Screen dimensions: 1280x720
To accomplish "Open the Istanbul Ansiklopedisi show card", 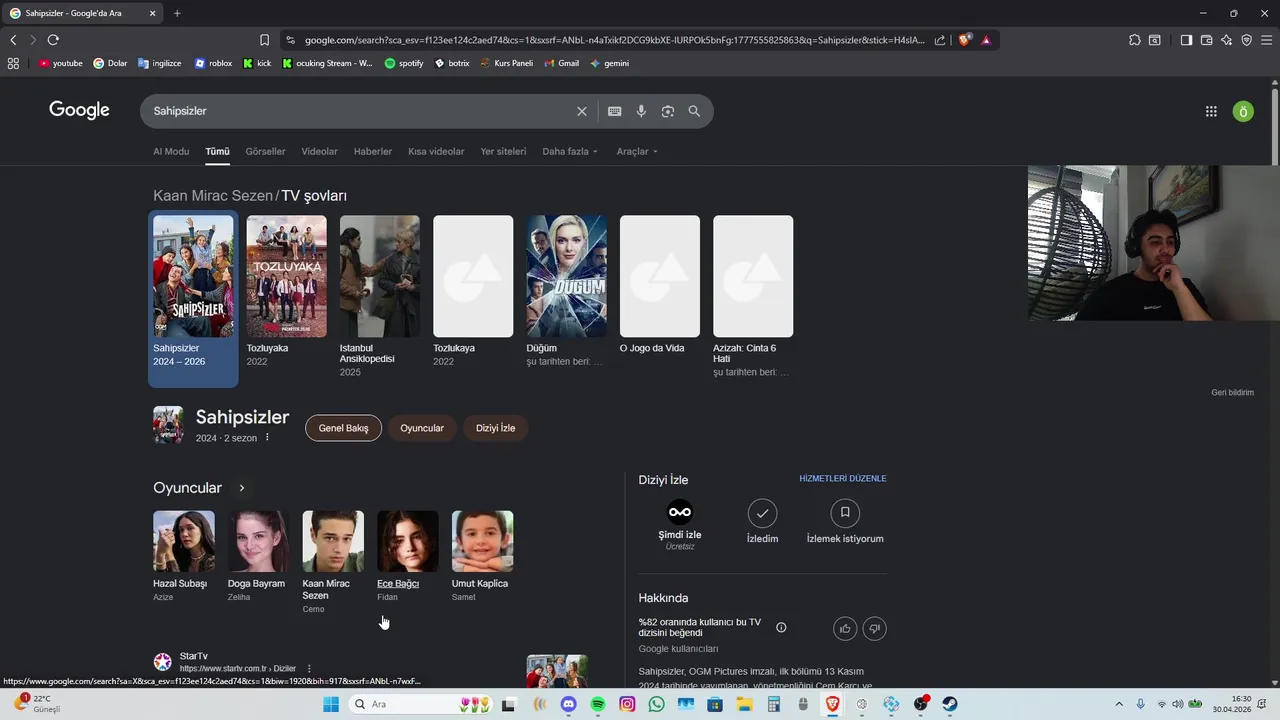I will coord(380,298).
